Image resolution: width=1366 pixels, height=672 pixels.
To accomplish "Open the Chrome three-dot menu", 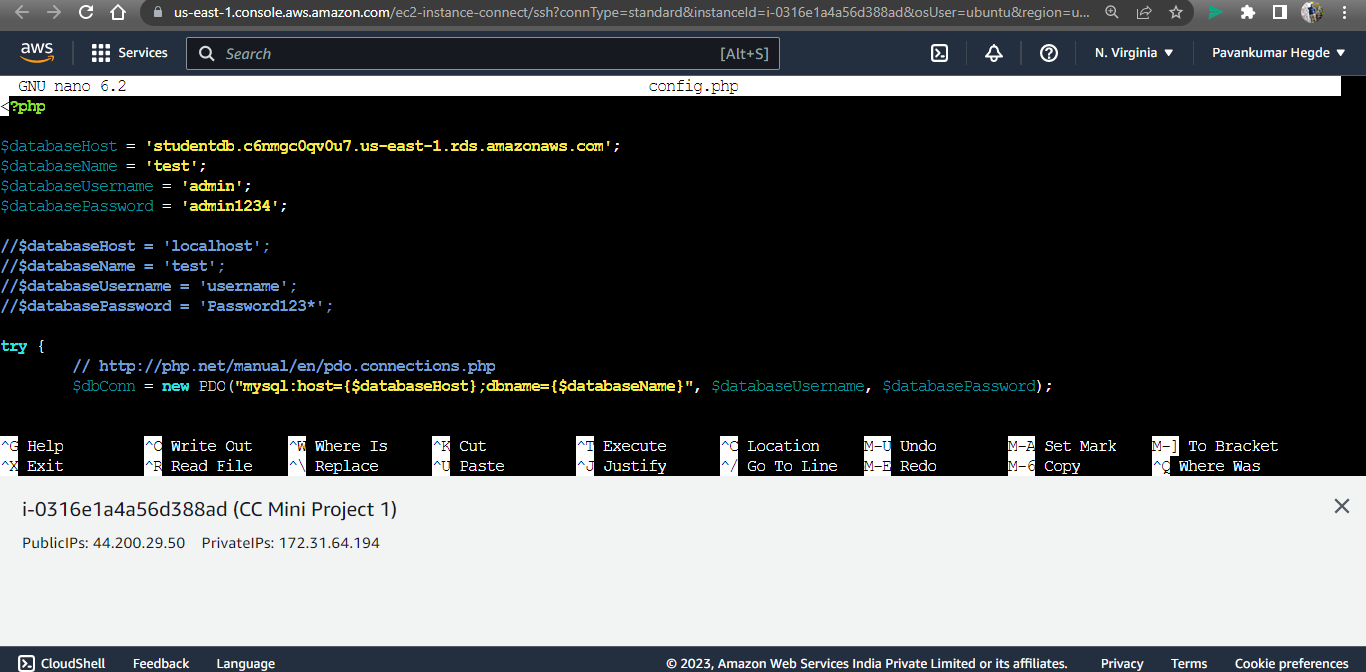I will [x=1346, y=13].
